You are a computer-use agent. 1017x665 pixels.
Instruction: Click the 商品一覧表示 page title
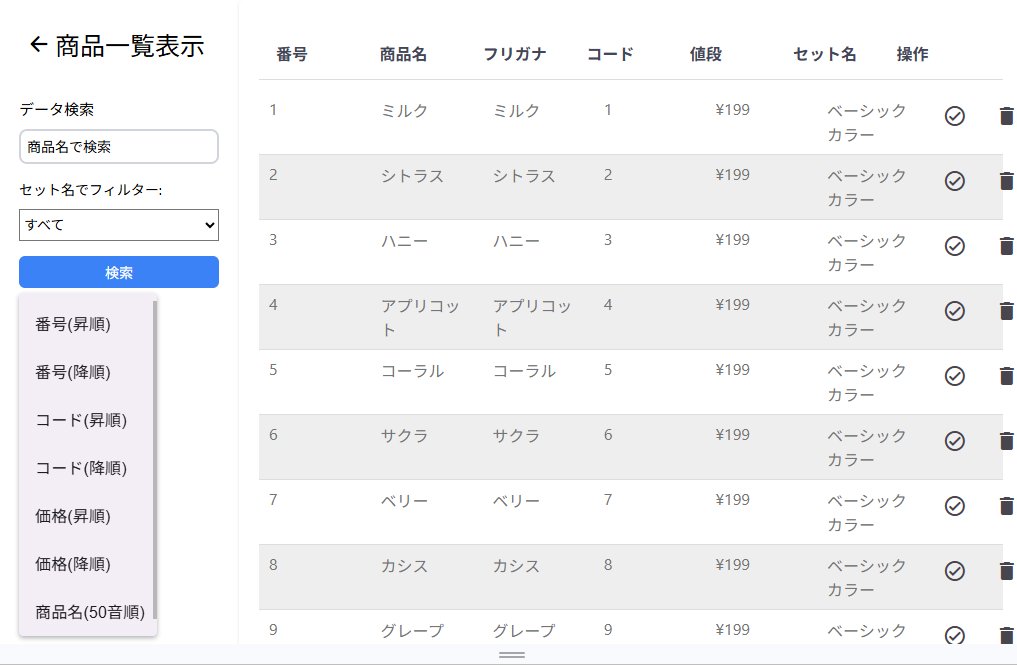[x=130, y=45]
